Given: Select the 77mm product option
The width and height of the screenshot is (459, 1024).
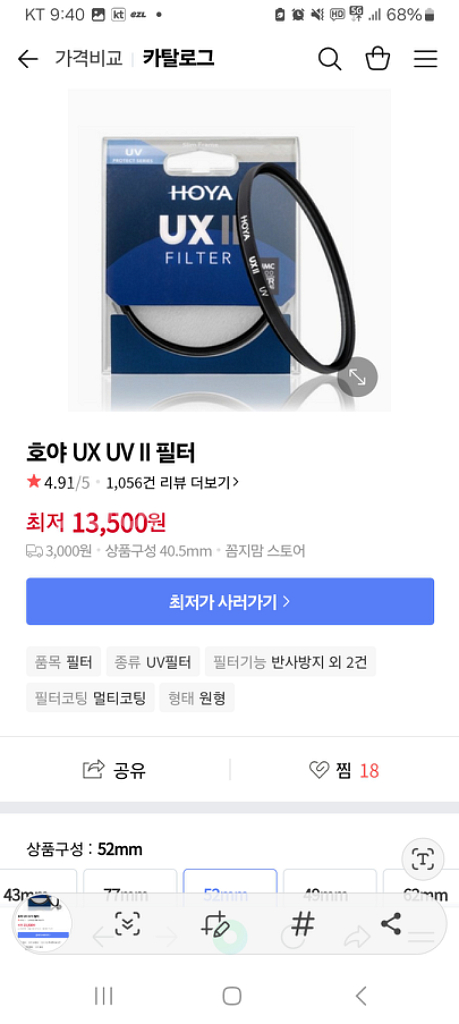Looking at the screenshot, I should click(130, 886).
